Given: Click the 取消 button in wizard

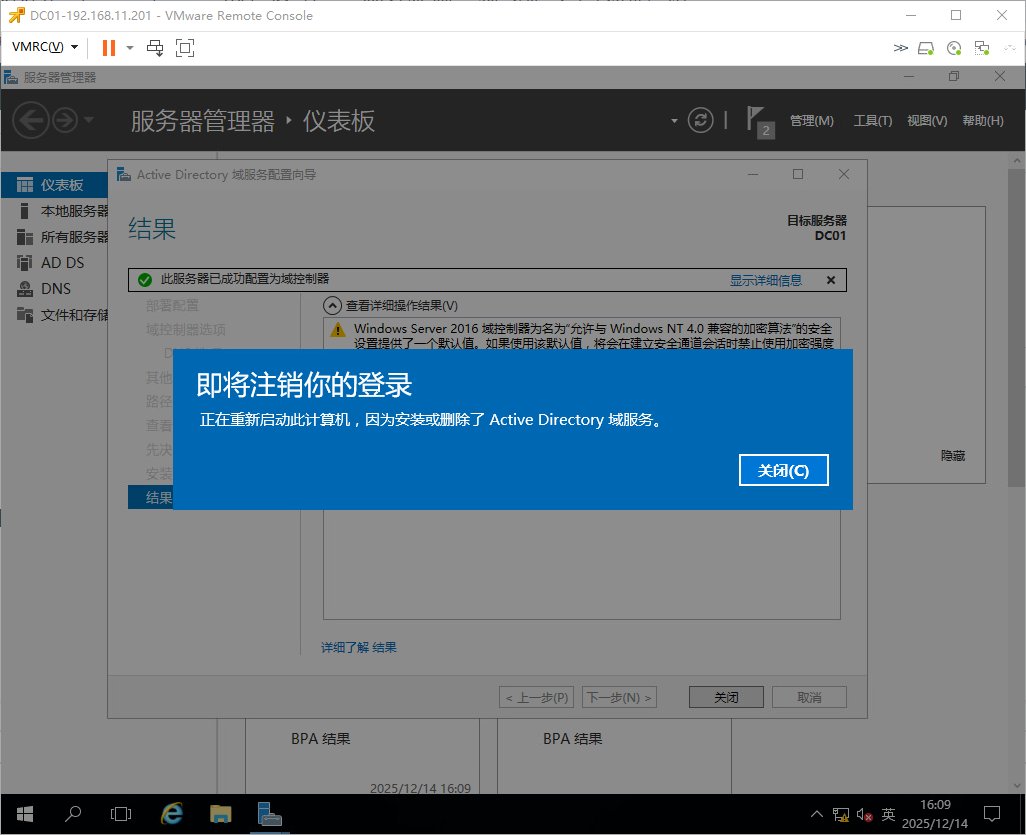Looking at the screenshot, I should 809,697.
